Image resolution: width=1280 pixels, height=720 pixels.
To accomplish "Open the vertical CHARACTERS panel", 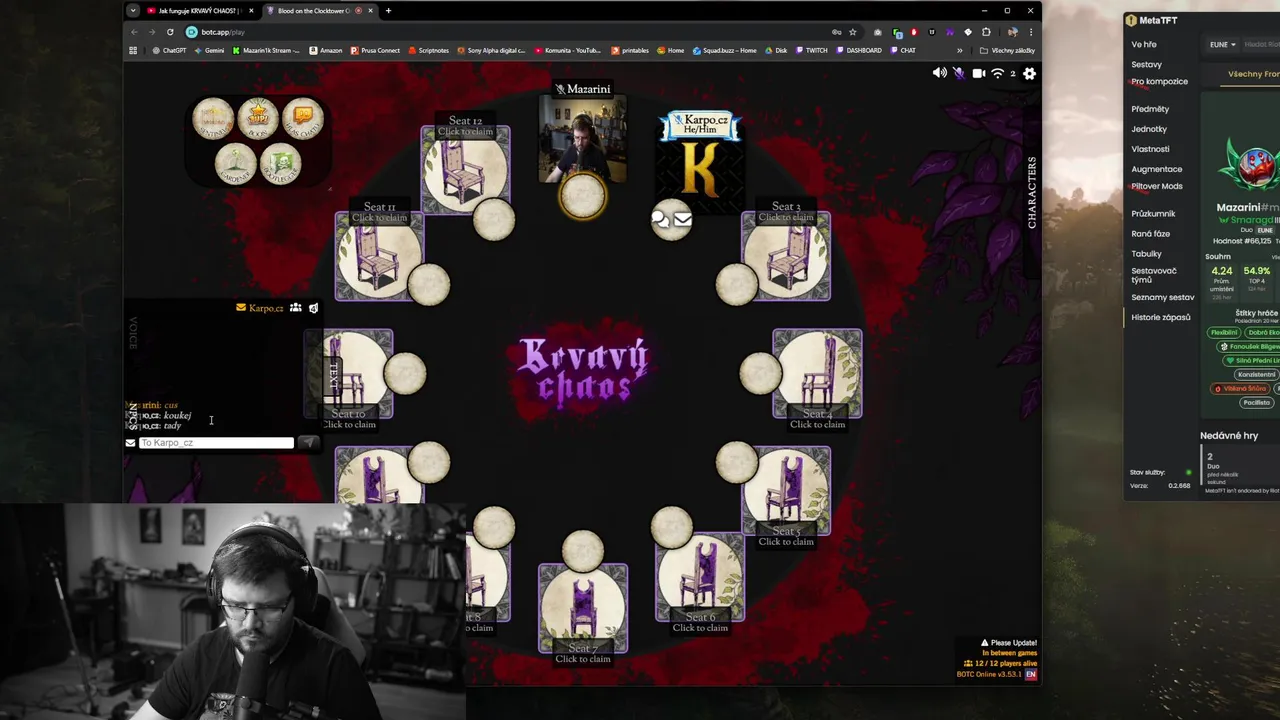I will pos(1032,192).
